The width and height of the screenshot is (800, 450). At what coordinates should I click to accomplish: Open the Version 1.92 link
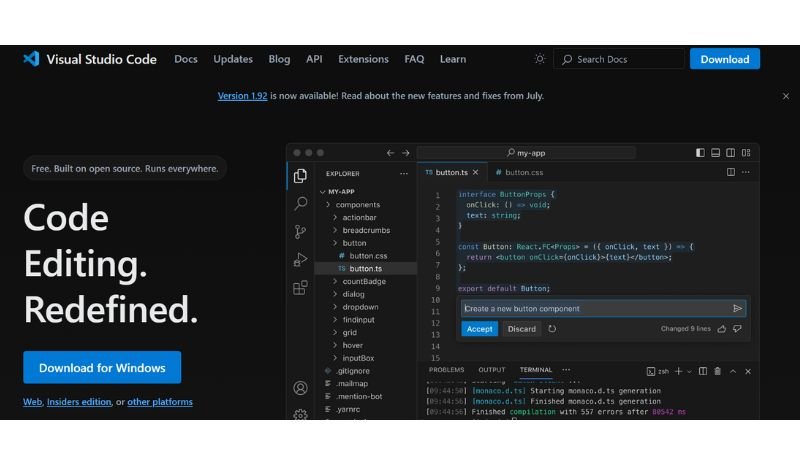tap(242, 96)
